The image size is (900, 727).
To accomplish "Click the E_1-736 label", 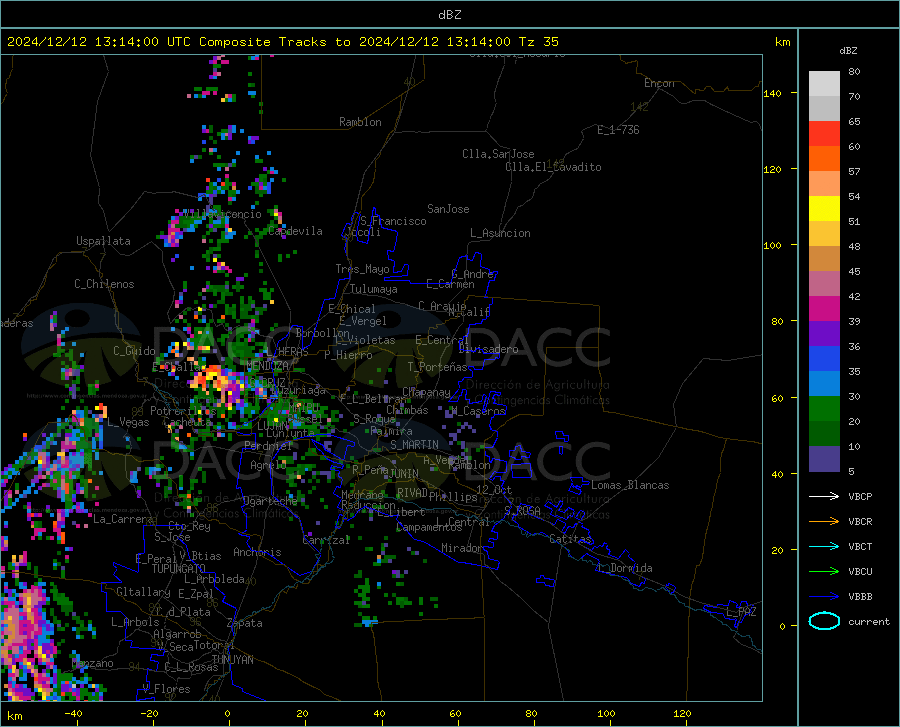I will 618,130.
